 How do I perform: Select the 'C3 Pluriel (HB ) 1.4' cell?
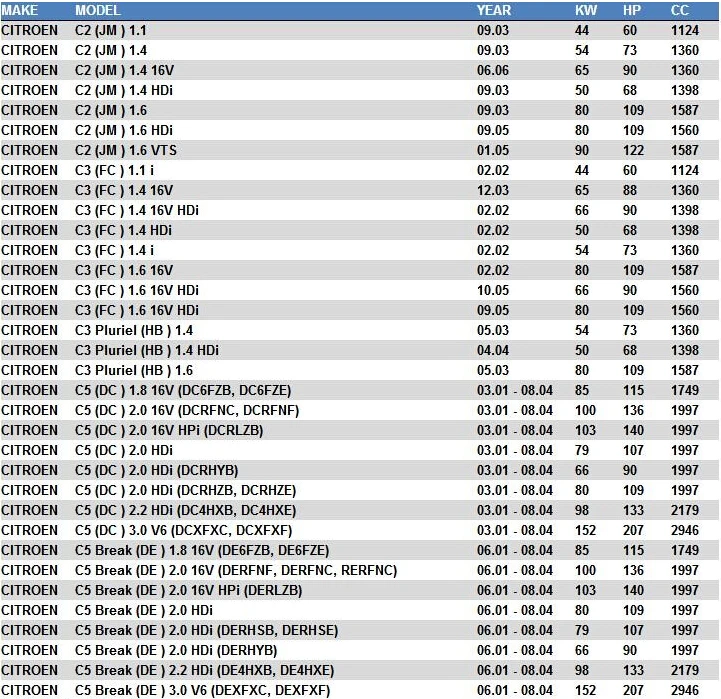(134, 330)
